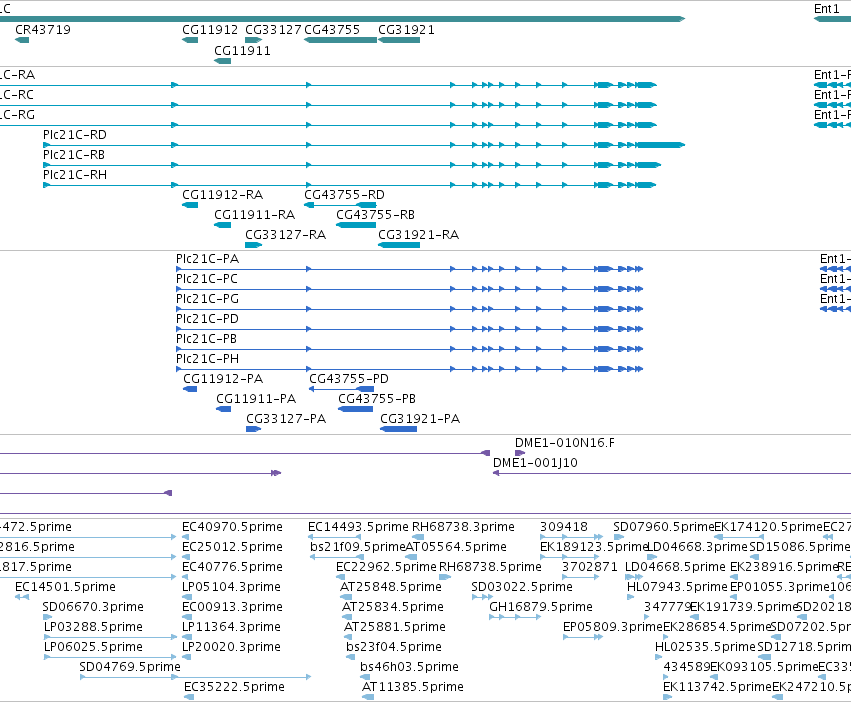Open the CG11911 gene label

[x=242, y=50]
